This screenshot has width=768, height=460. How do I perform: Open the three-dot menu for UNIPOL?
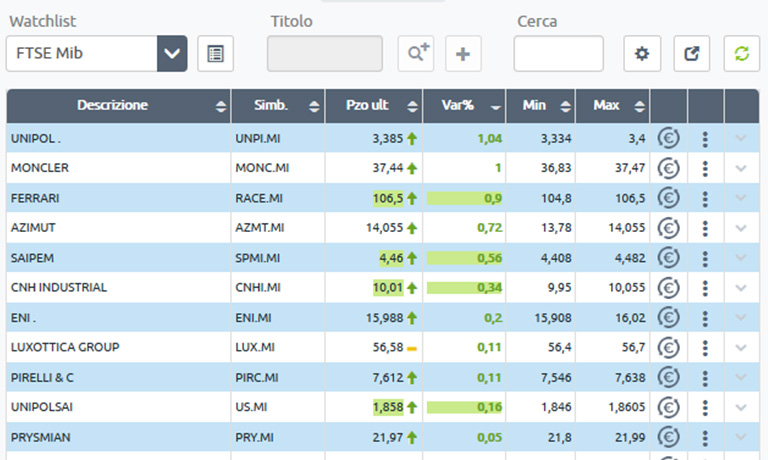[x=705, y=139]
